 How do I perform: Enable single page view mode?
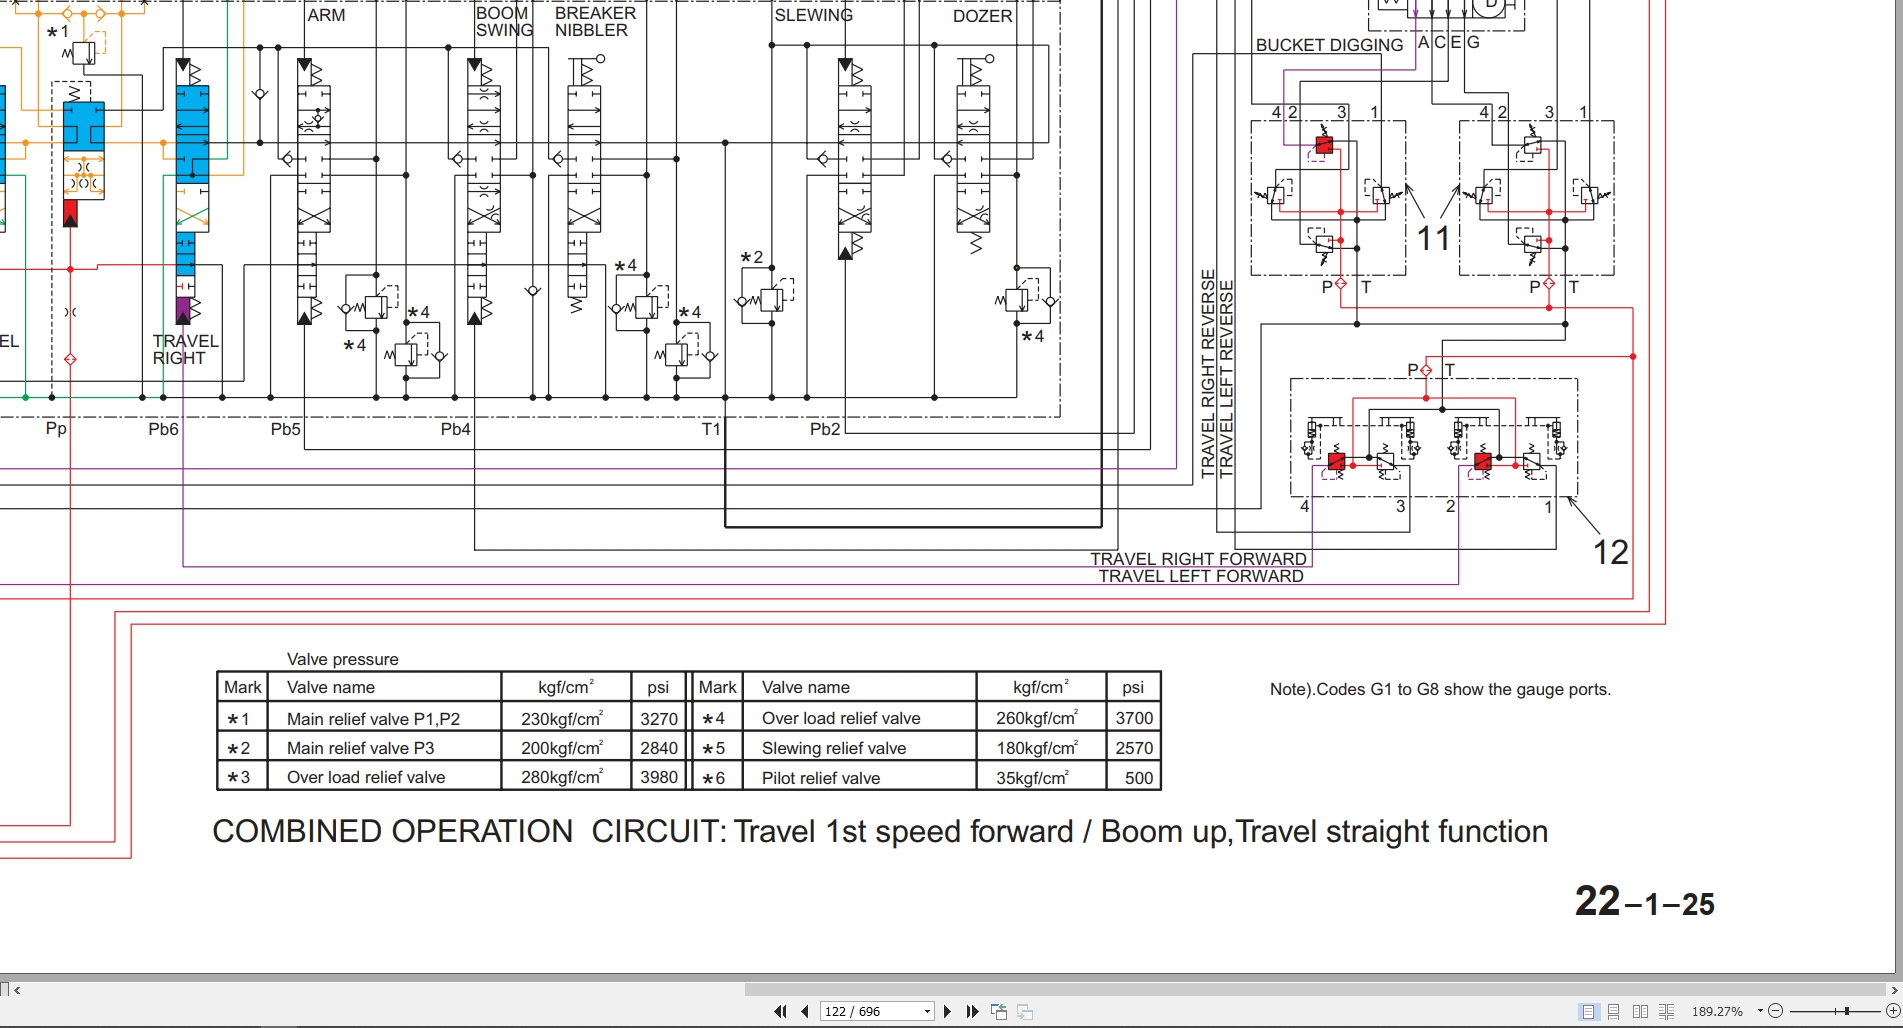tap(1588, 1012)
